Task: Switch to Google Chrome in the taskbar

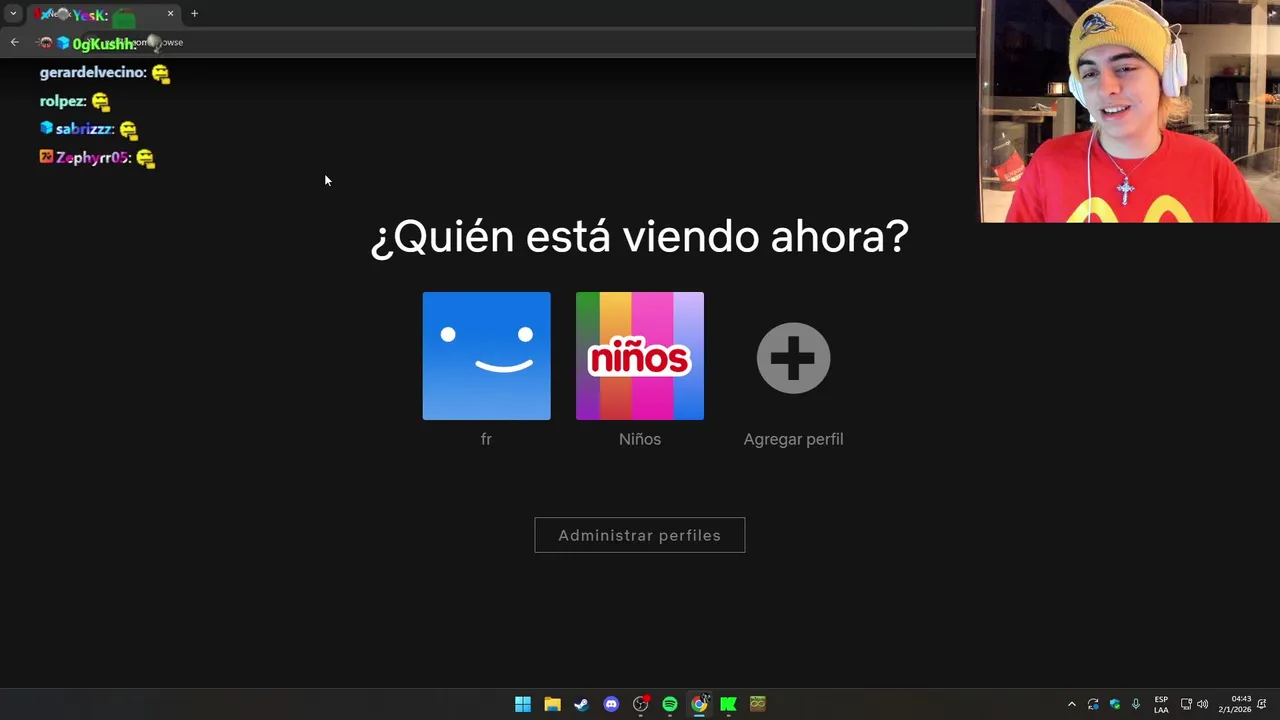Action: click(699, 704)
